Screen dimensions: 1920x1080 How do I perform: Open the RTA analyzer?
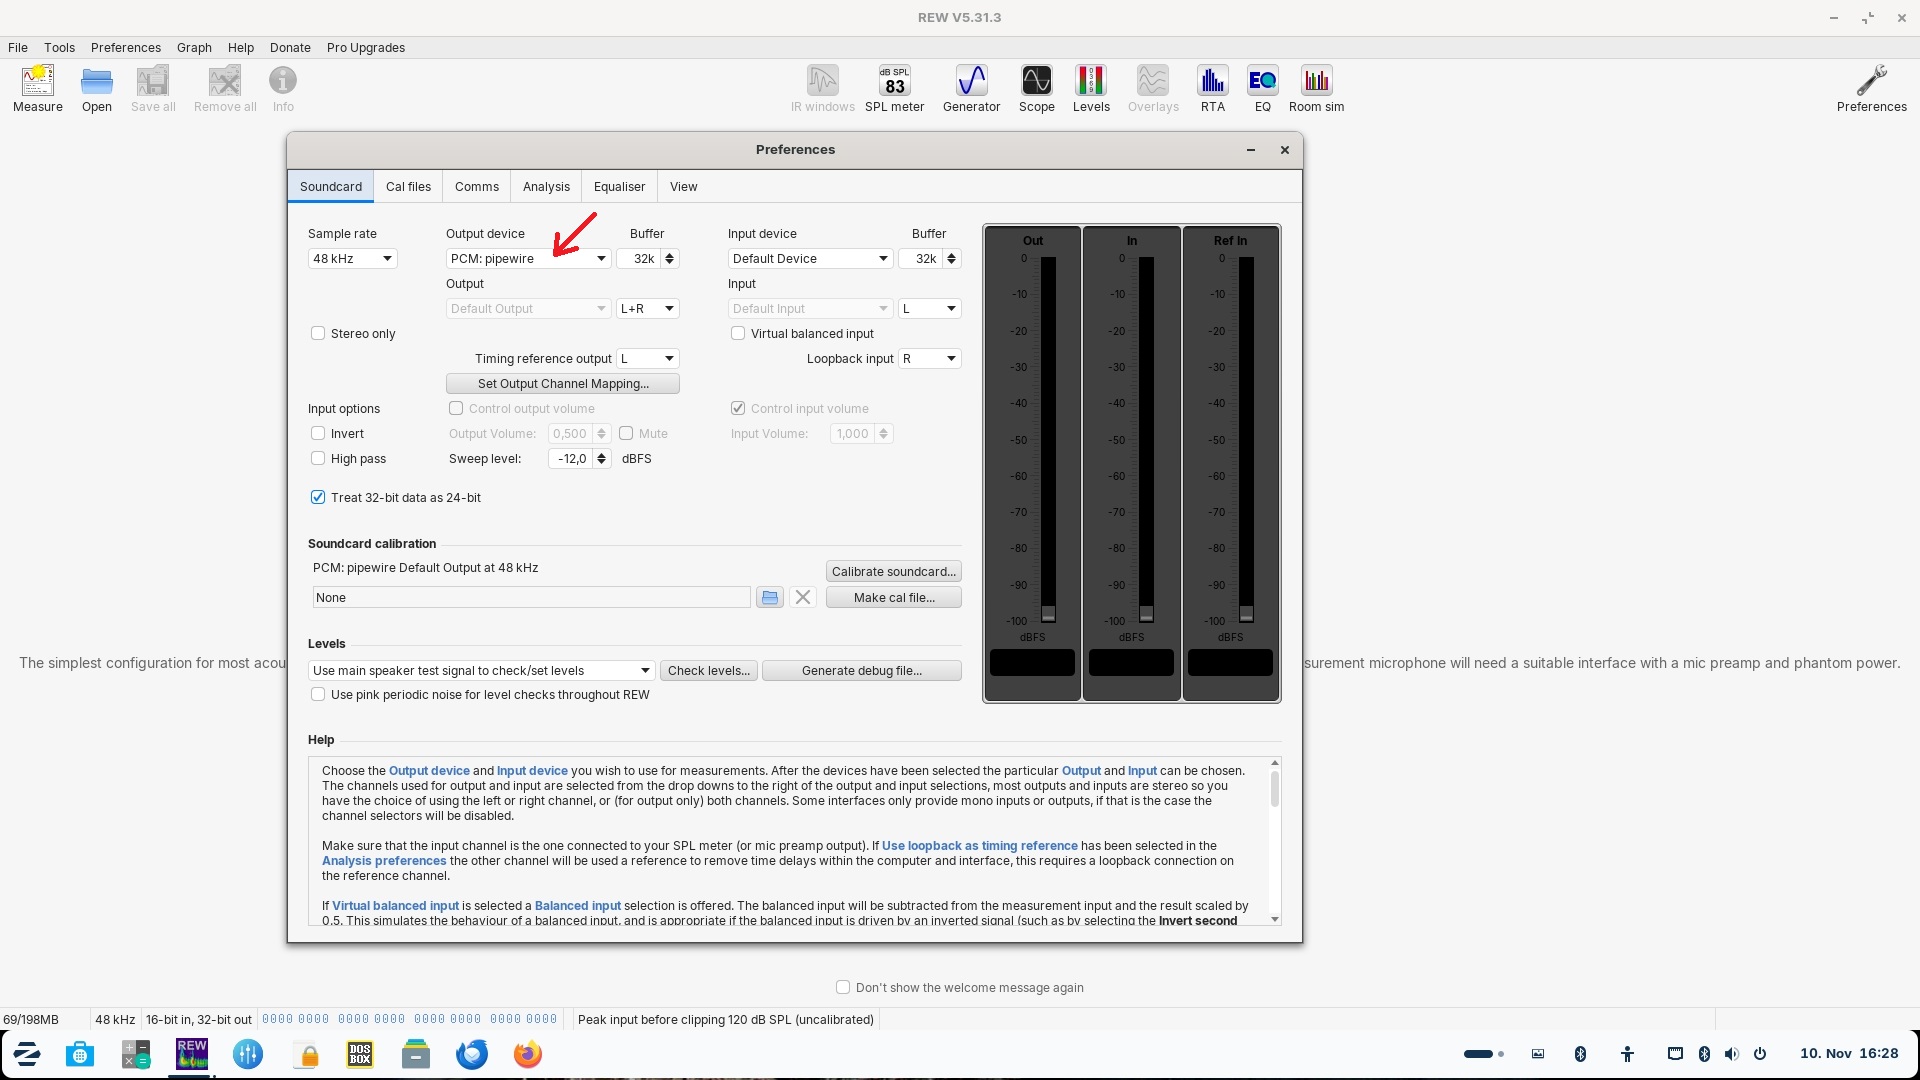[x=1212, y=88]
